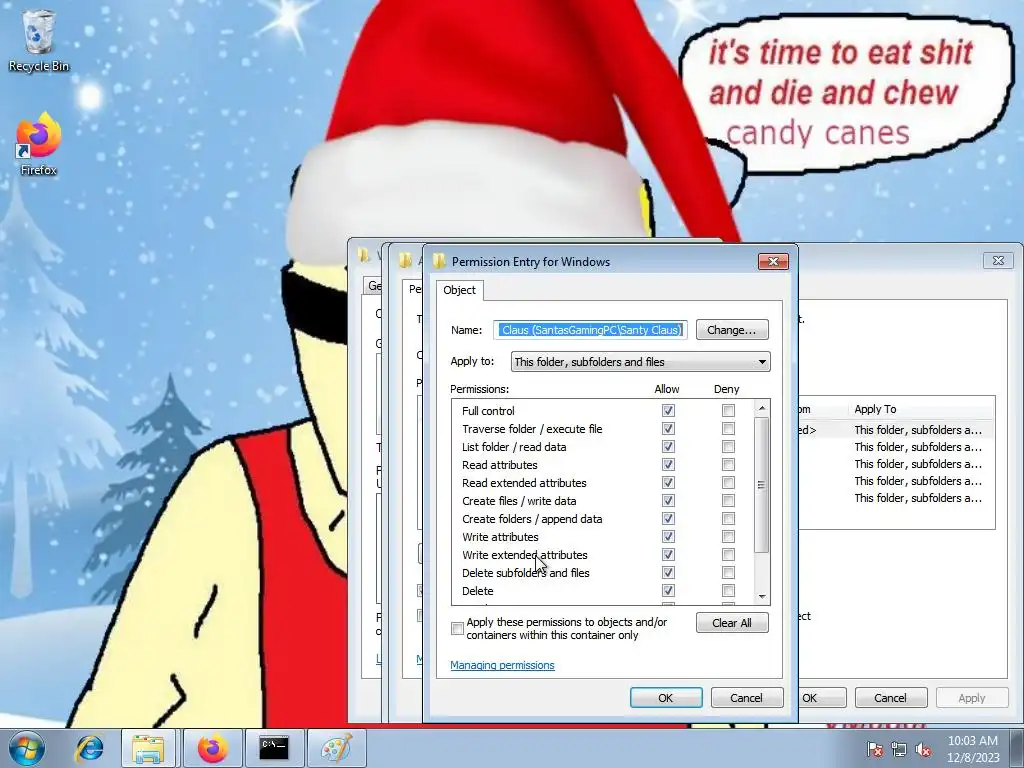Open the Managing permissions link
This screenshot has width=1024, height=768.
(x=502, y=665)
